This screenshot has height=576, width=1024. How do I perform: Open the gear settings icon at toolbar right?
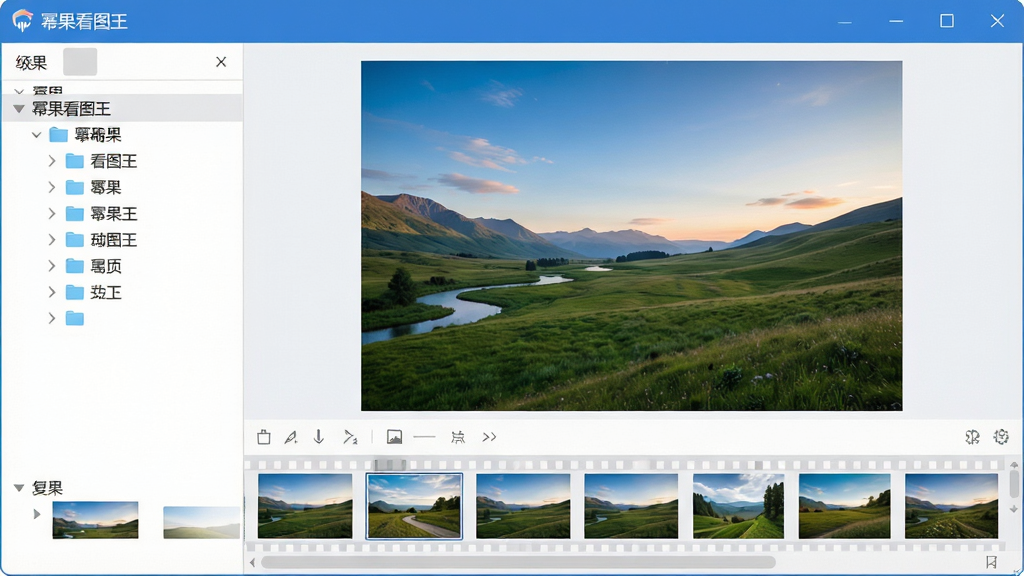[1001, 437]
